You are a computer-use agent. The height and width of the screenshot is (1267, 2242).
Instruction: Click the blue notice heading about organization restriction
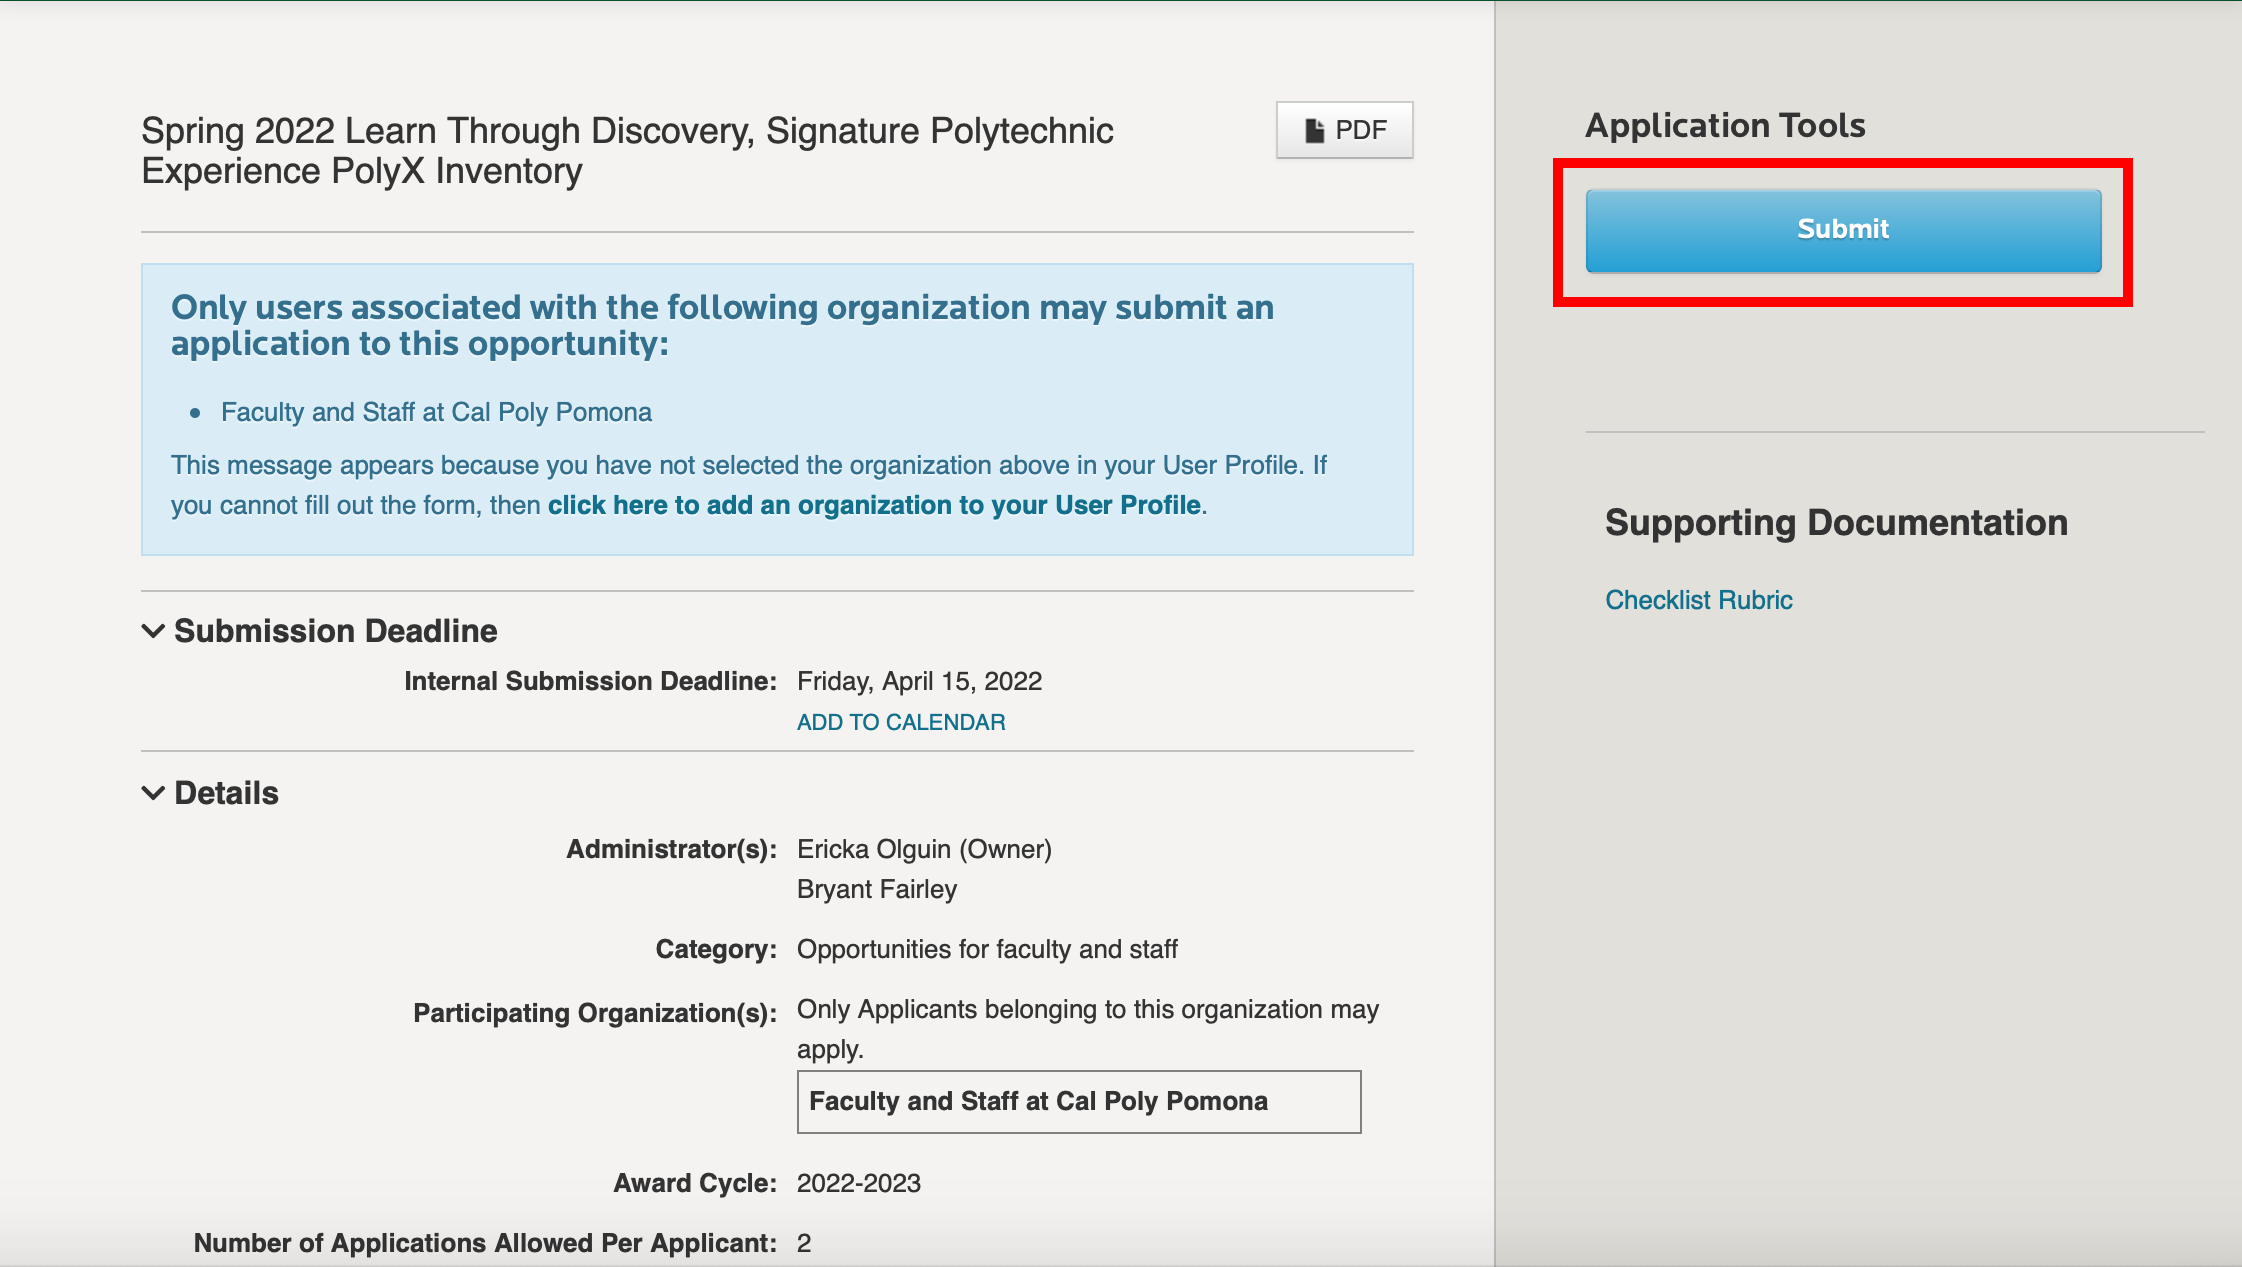(x=722, y=325)
